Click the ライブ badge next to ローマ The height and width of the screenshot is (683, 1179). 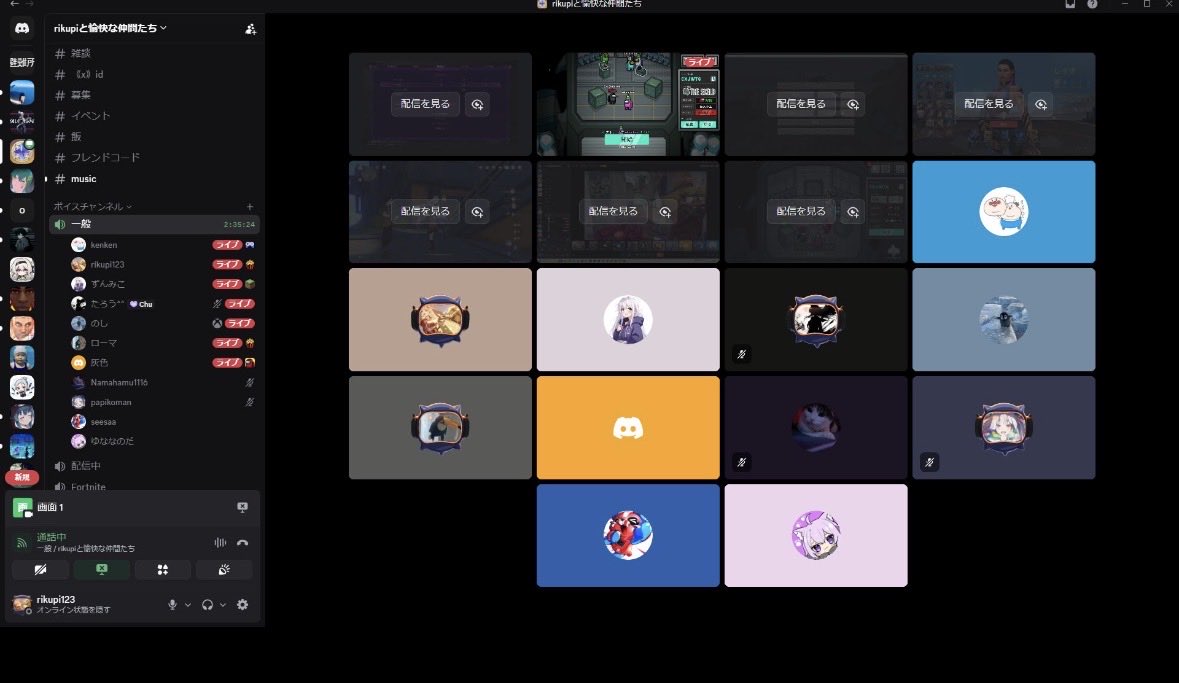pyautogui.click(x=226, y=343)
